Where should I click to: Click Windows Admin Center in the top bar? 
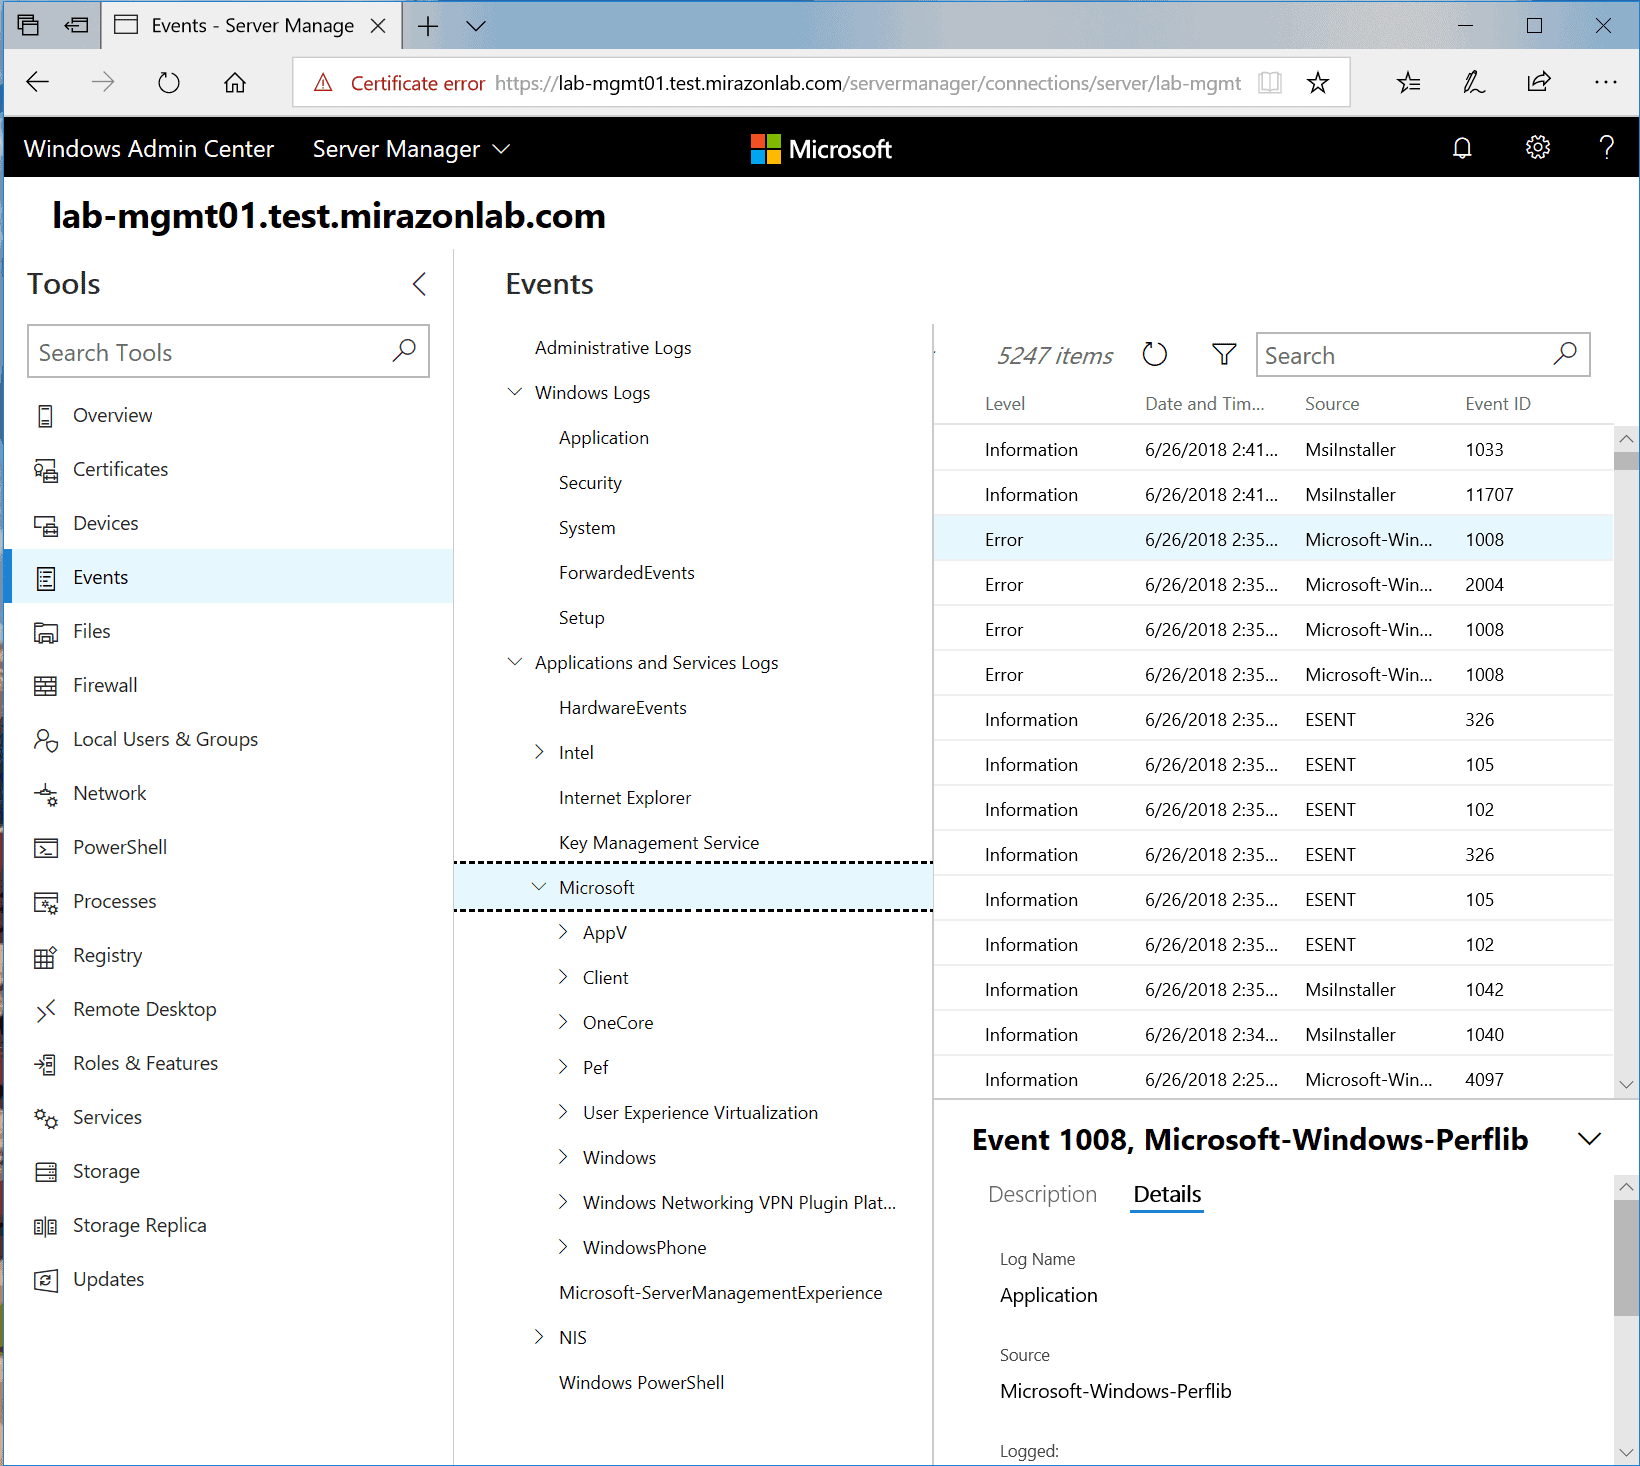click(148, 148)
